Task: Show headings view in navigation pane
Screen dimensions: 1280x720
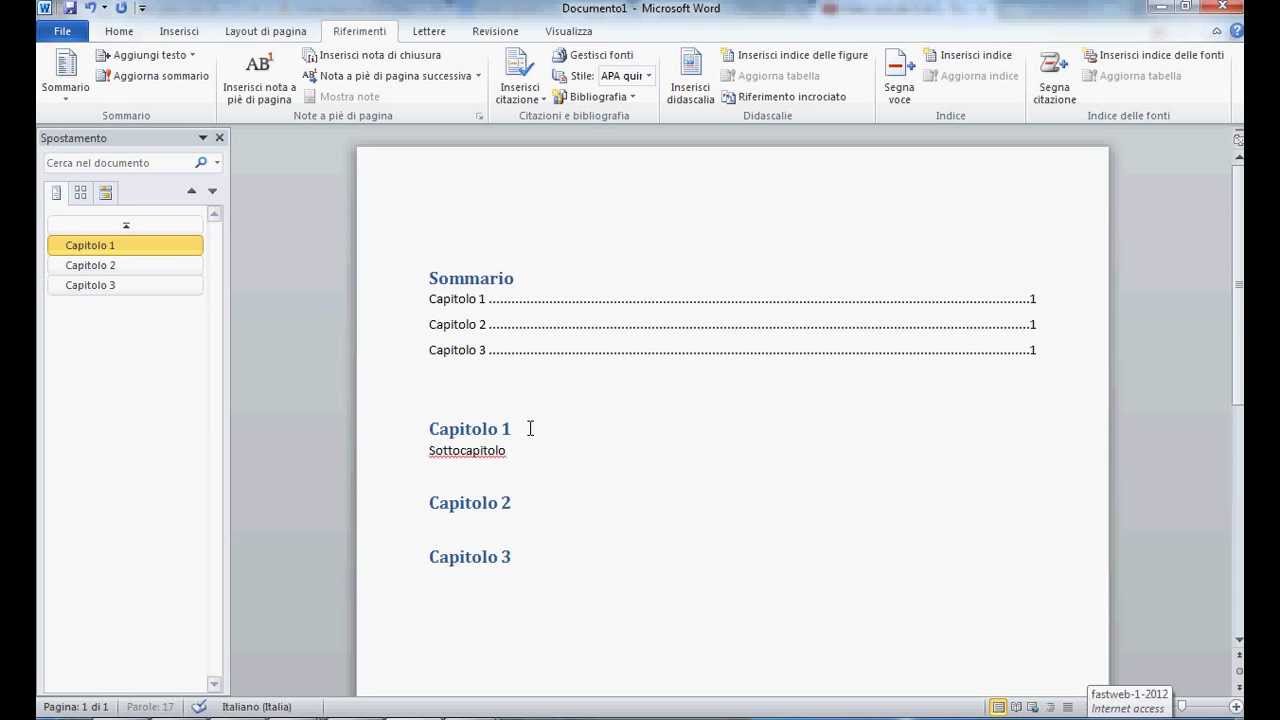Action: pyautogui.click(x=56, y=193)
